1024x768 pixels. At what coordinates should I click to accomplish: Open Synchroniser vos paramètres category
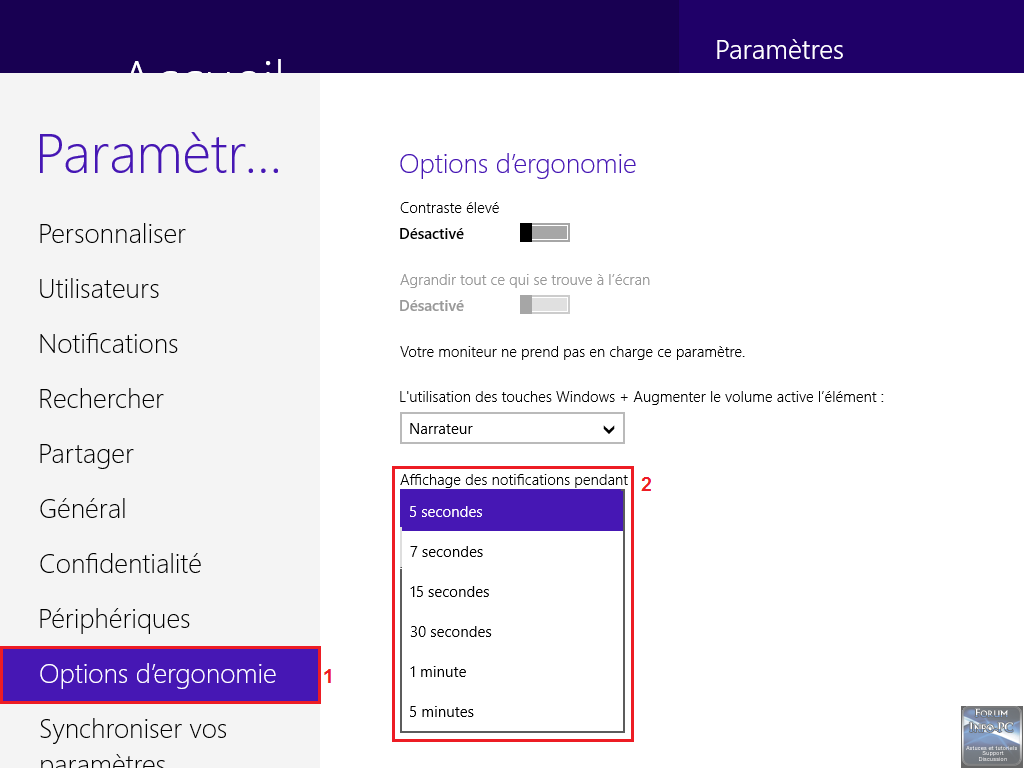click(x=133, y=744)
